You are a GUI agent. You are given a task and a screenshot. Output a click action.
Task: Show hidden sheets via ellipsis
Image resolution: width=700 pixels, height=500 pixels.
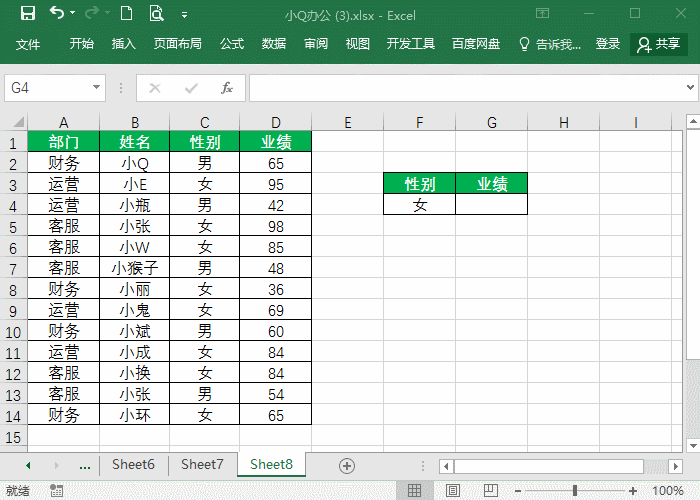[85, 466]
